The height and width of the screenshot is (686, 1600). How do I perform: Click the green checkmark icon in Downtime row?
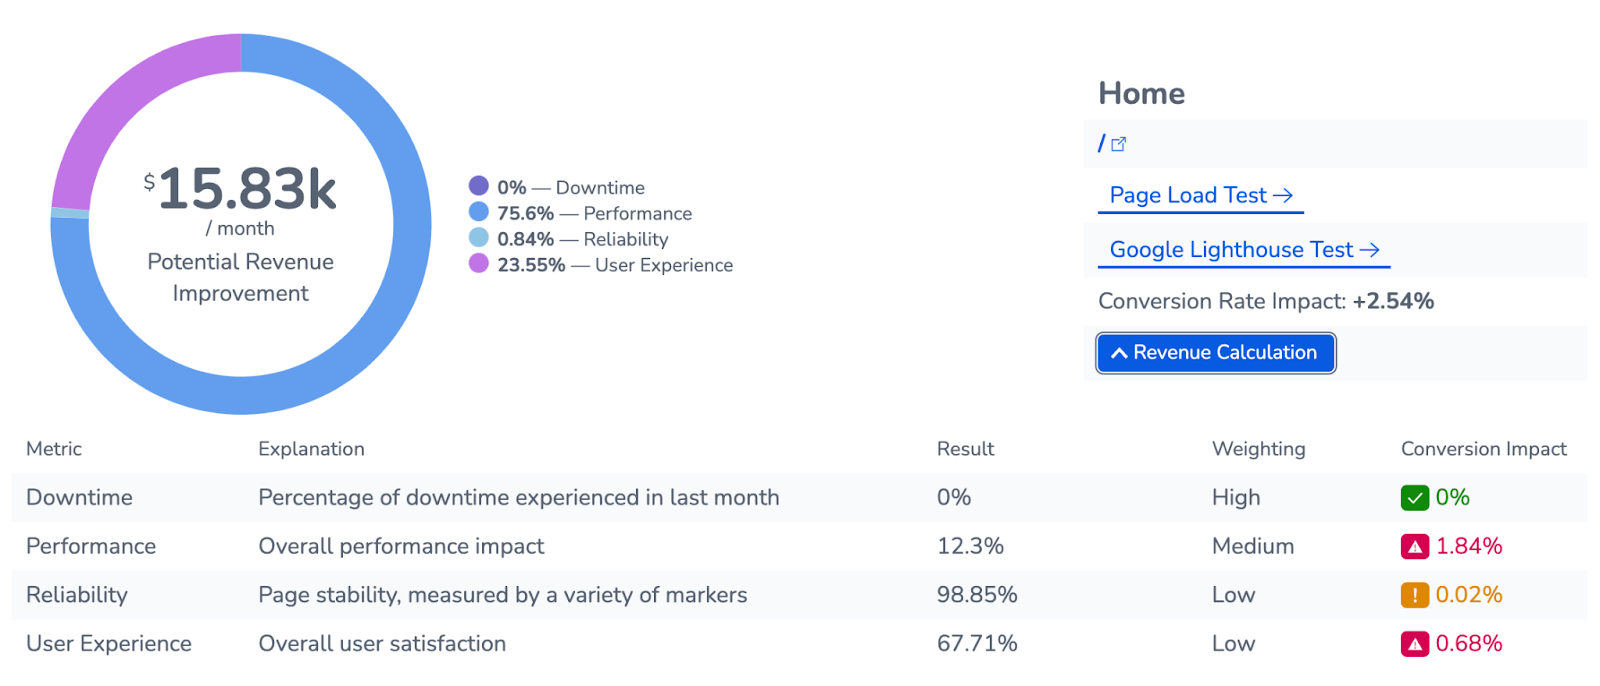(x=1414, y=498)
